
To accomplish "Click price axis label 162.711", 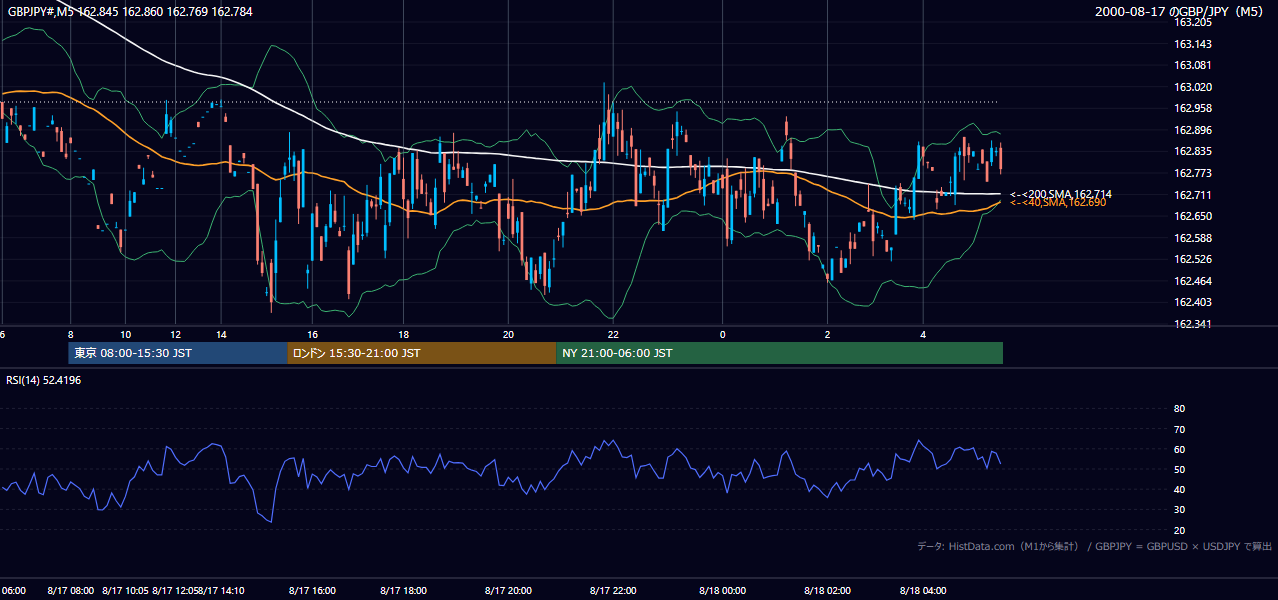I will 1192,195.
